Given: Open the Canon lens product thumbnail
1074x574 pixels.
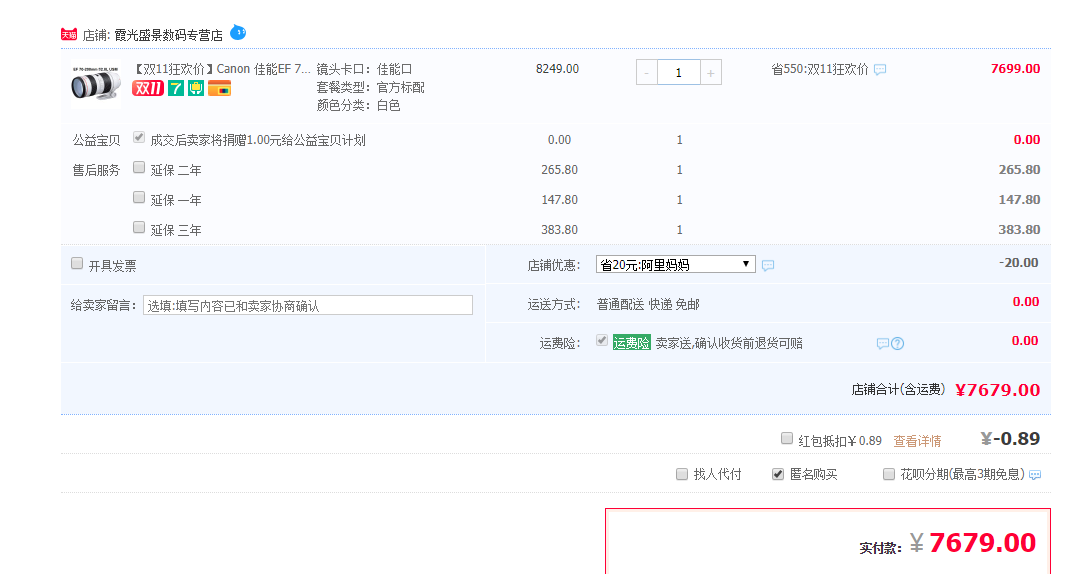Looking at the screenshot, I should (x=96, y=86).
